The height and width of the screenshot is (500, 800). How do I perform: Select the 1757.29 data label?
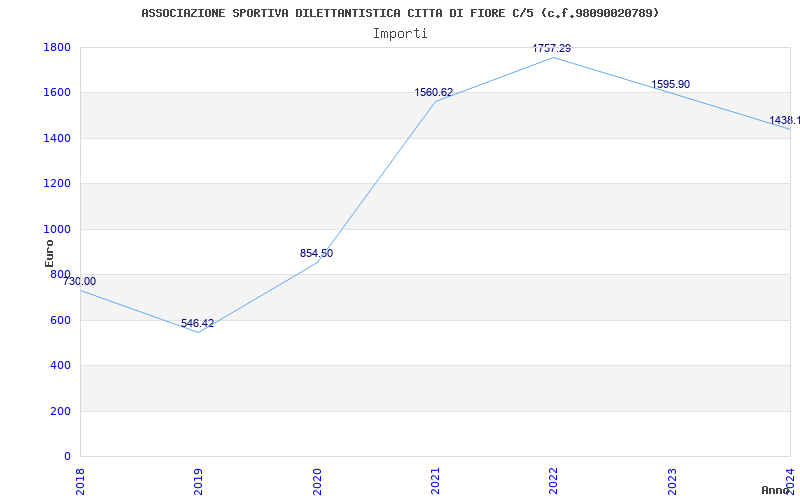552,48
